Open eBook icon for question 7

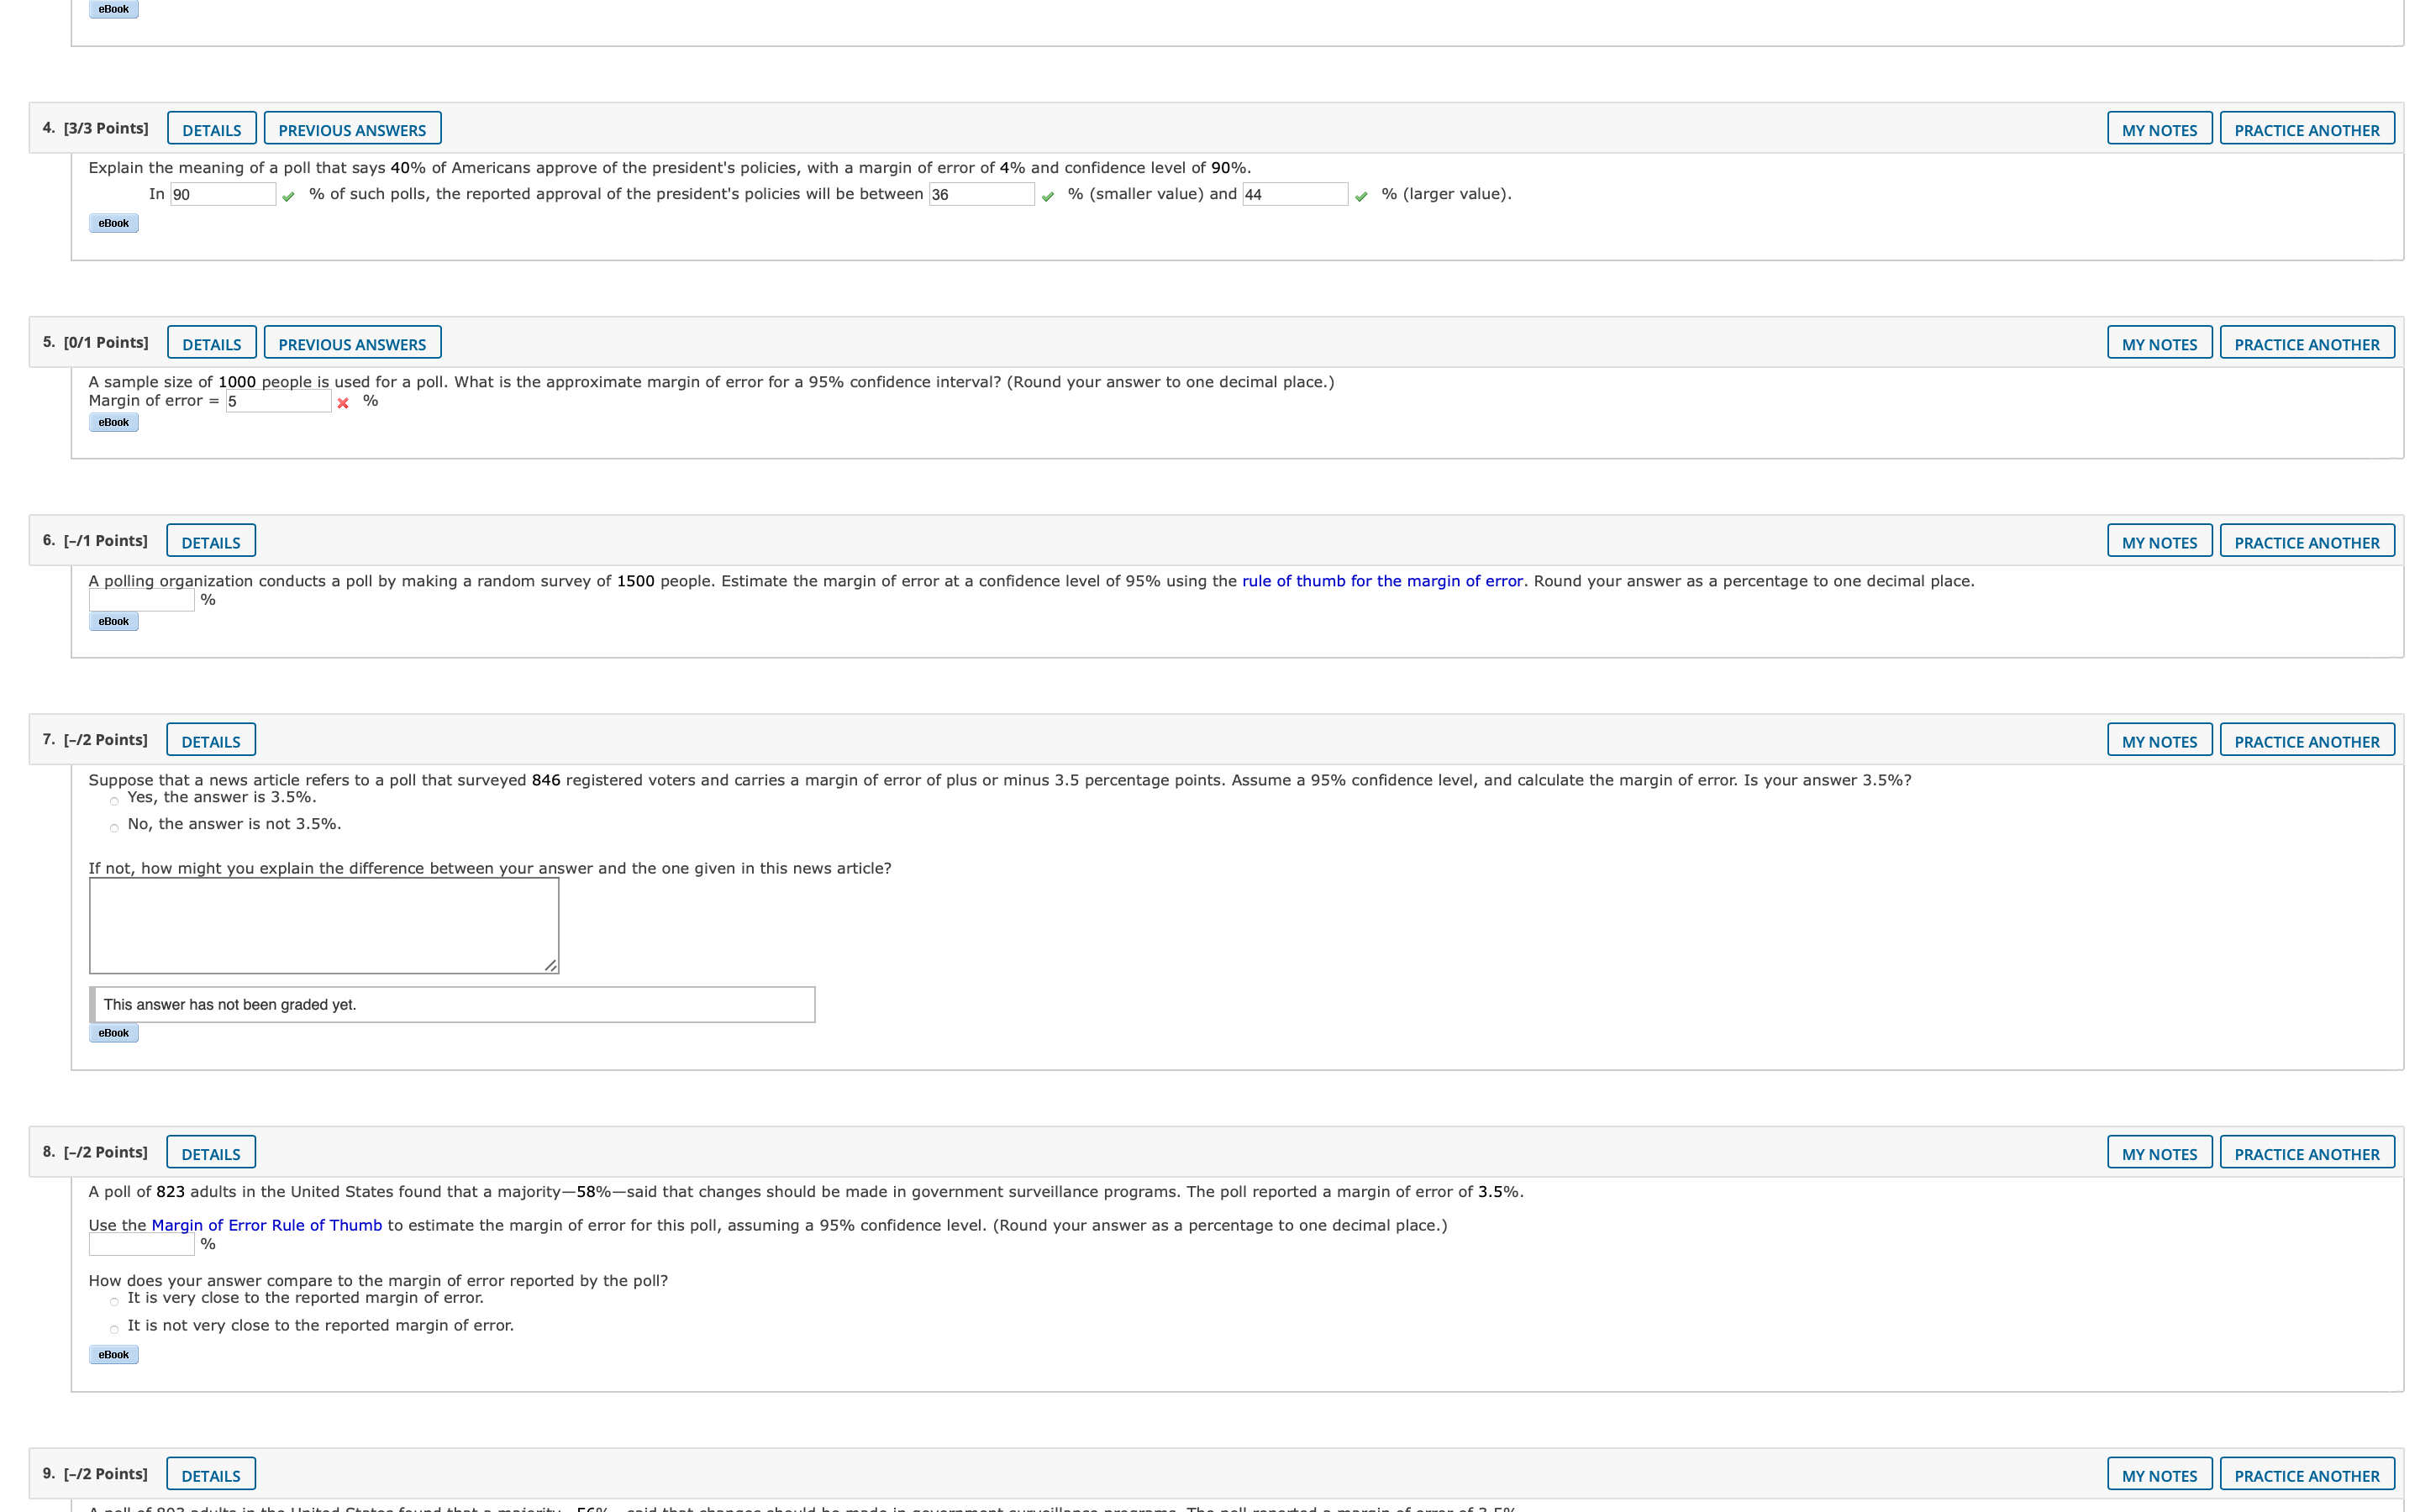(x=113, y=1033)
